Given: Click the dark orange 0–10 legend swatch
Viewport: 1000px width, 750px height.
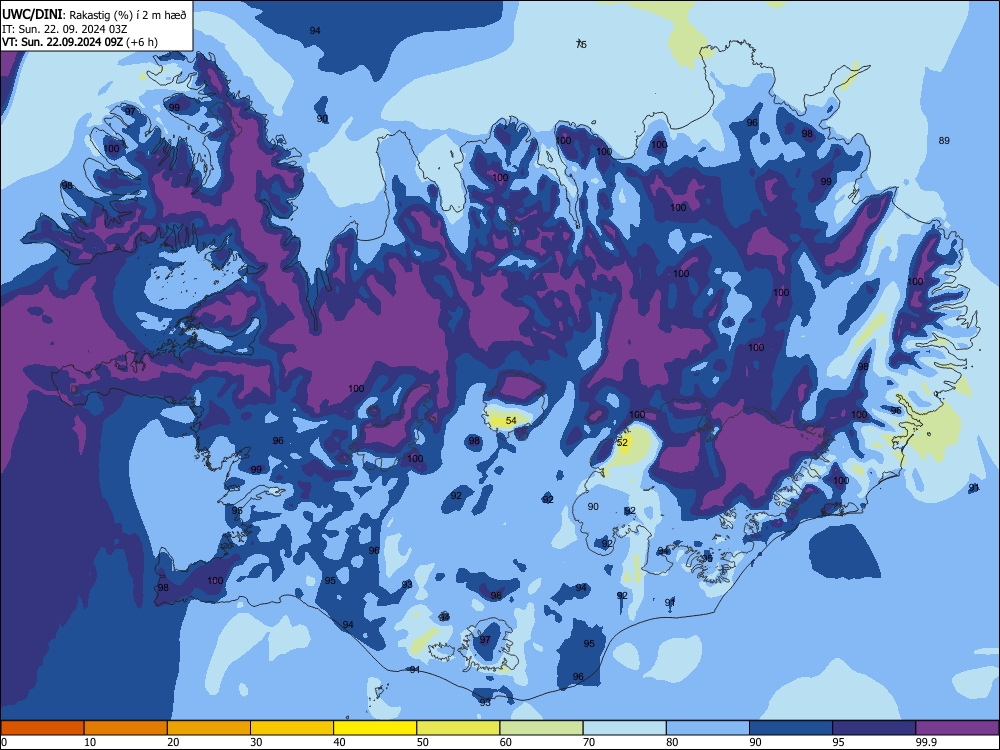Looking at the screenshot, I should coord(42,728).
